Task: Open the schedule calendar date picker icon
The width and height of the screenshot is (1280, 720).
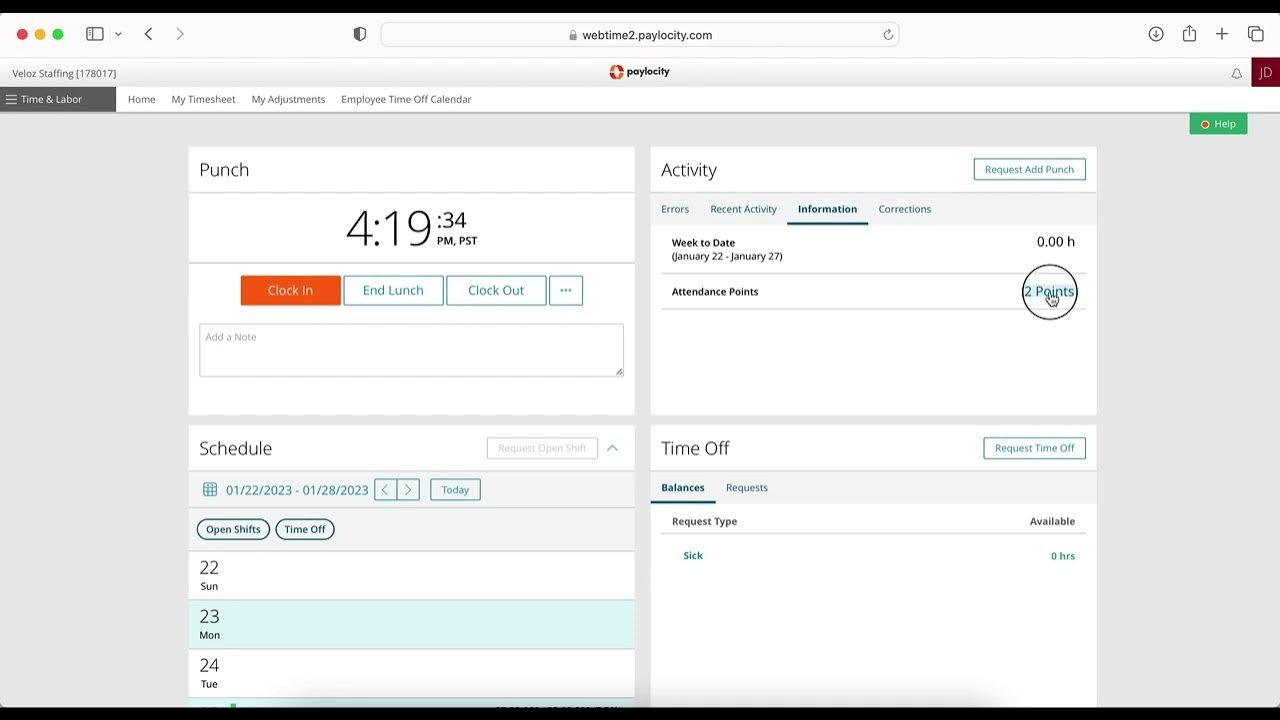Action: pos(210,490)
